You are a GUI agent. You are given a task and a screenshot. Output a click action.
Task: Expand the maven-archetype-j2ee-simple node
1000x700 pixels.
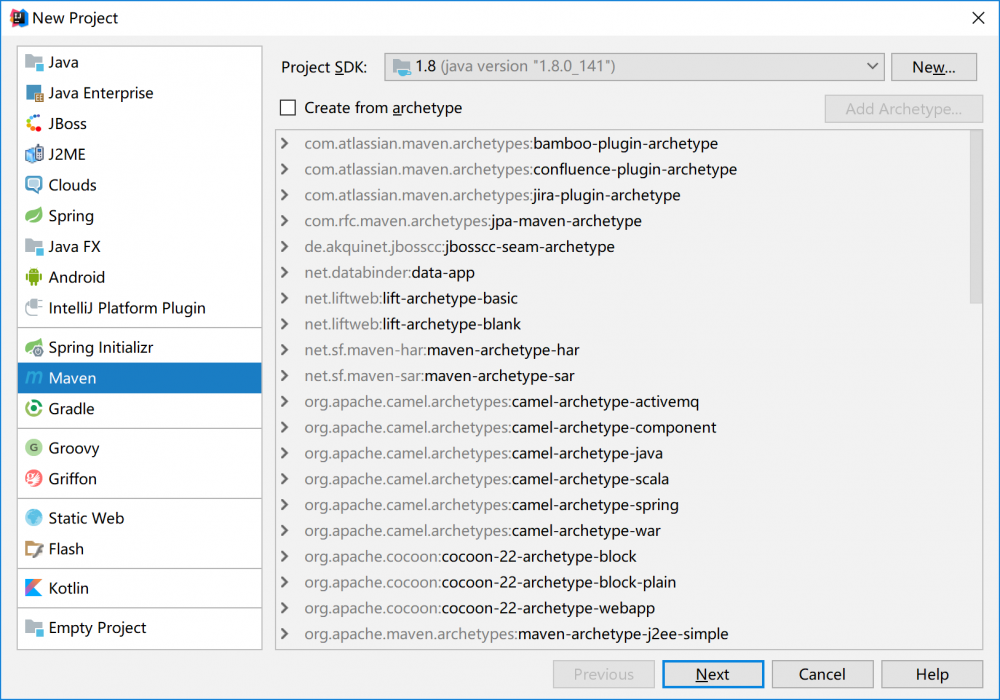pos(286,634)
